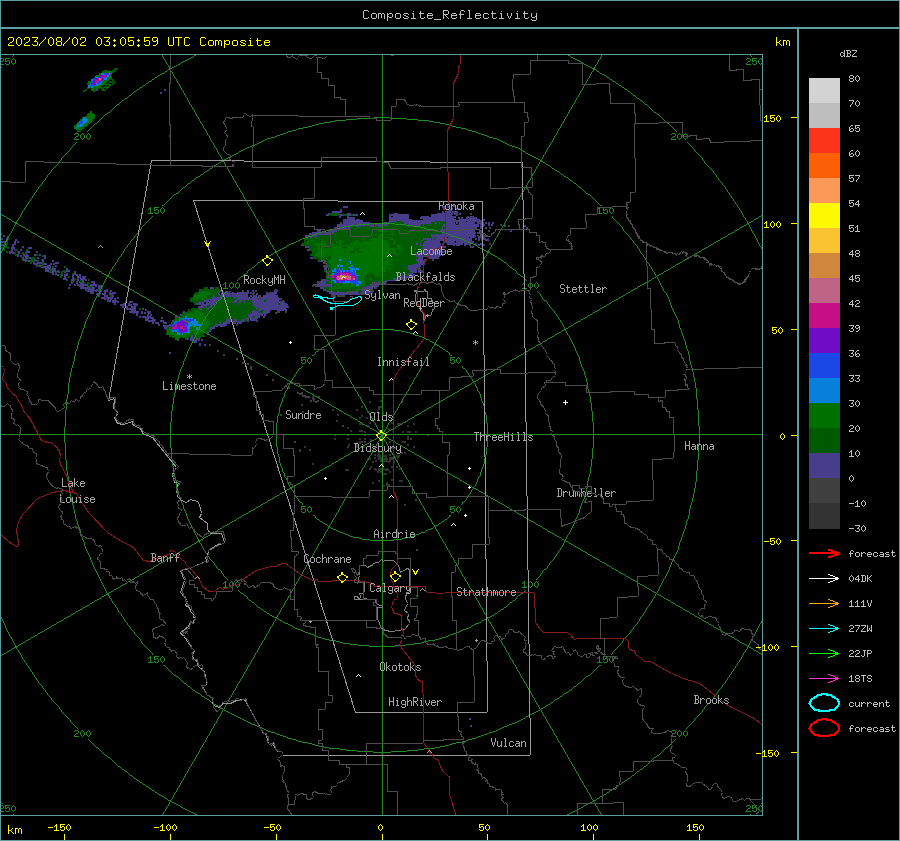The height and width of the screenshot is (841, 900).
Task: Click the RedDeer city label
Action: (424, 303)
